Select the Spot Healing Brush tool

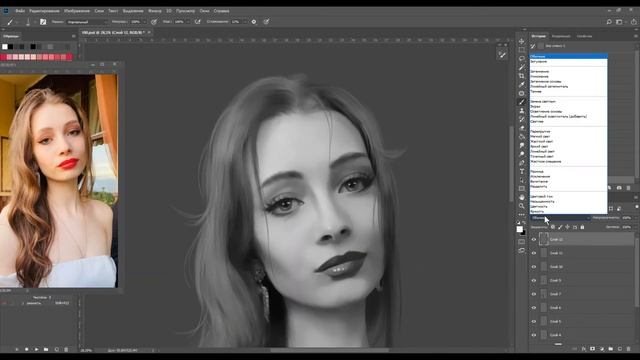click(522, 93)
